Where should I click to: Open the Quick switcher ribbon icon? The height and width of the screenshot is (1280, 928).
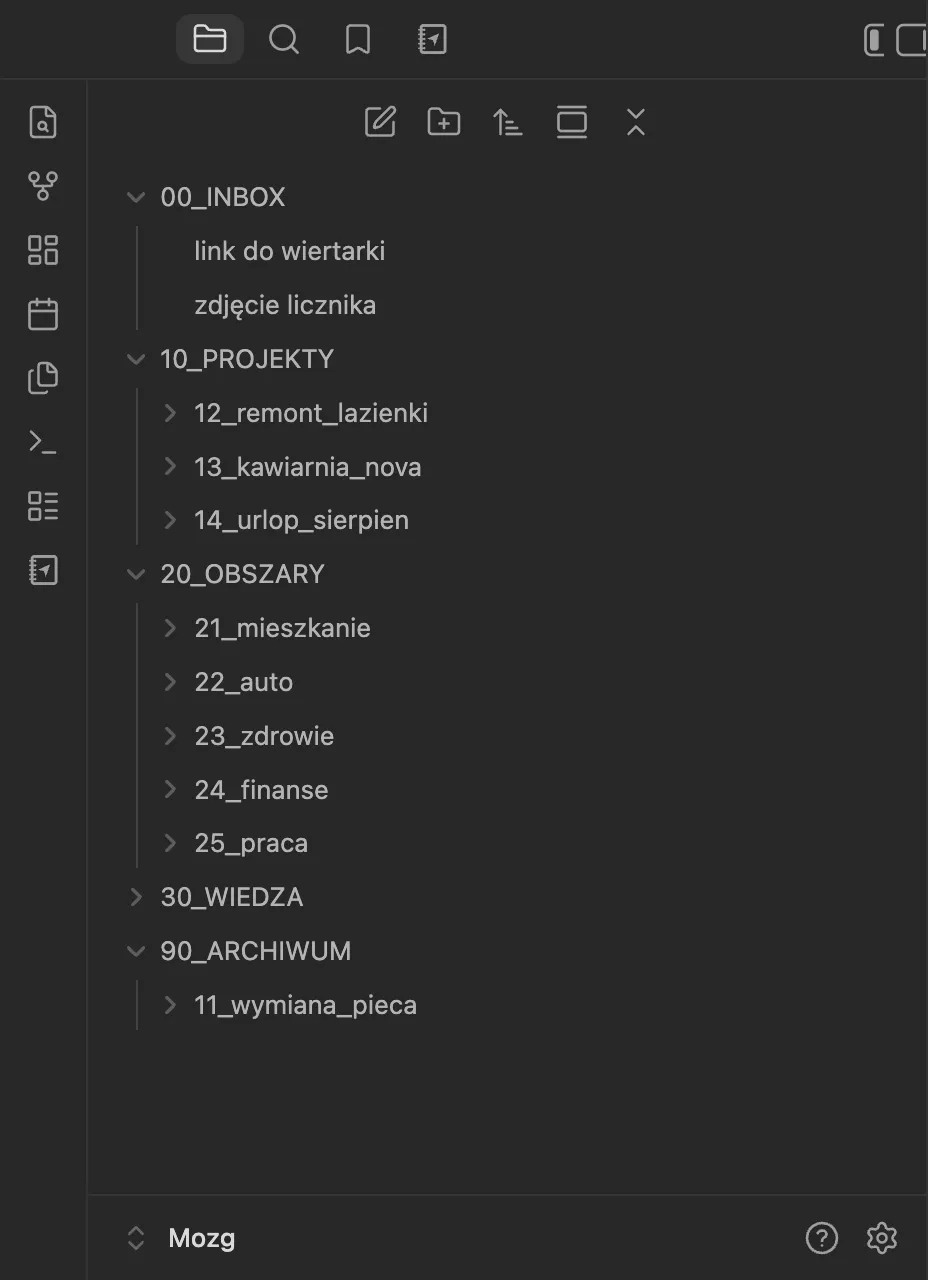[43, 121]
